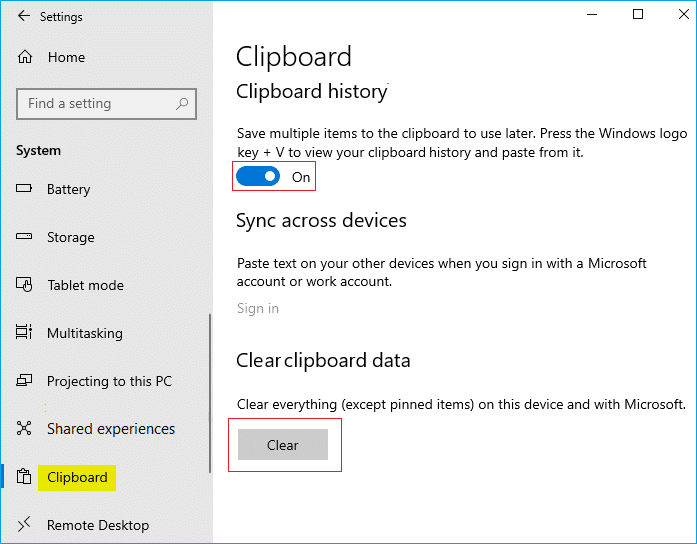Go to Multitasking settings
The image size is (697, 544).
click(84, 333)
